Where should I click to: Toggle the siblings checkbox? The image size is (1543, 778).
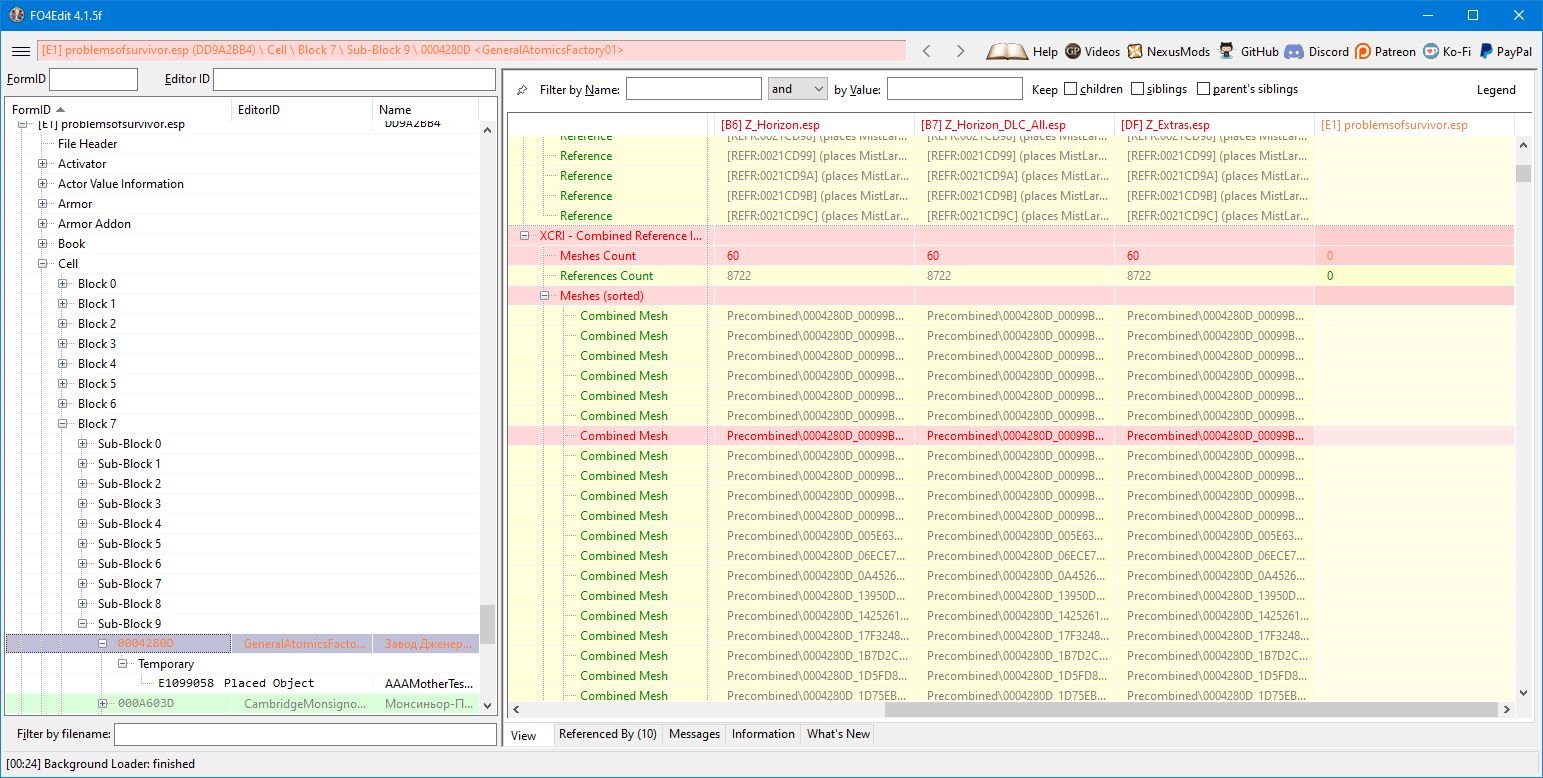point(1137,89)
